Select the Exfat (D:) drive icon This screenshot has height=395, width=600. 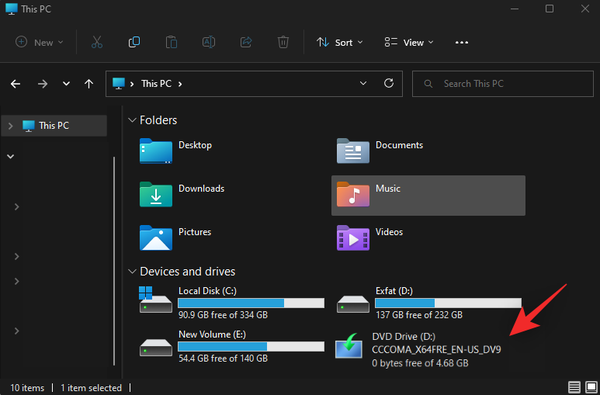[353, 304]
